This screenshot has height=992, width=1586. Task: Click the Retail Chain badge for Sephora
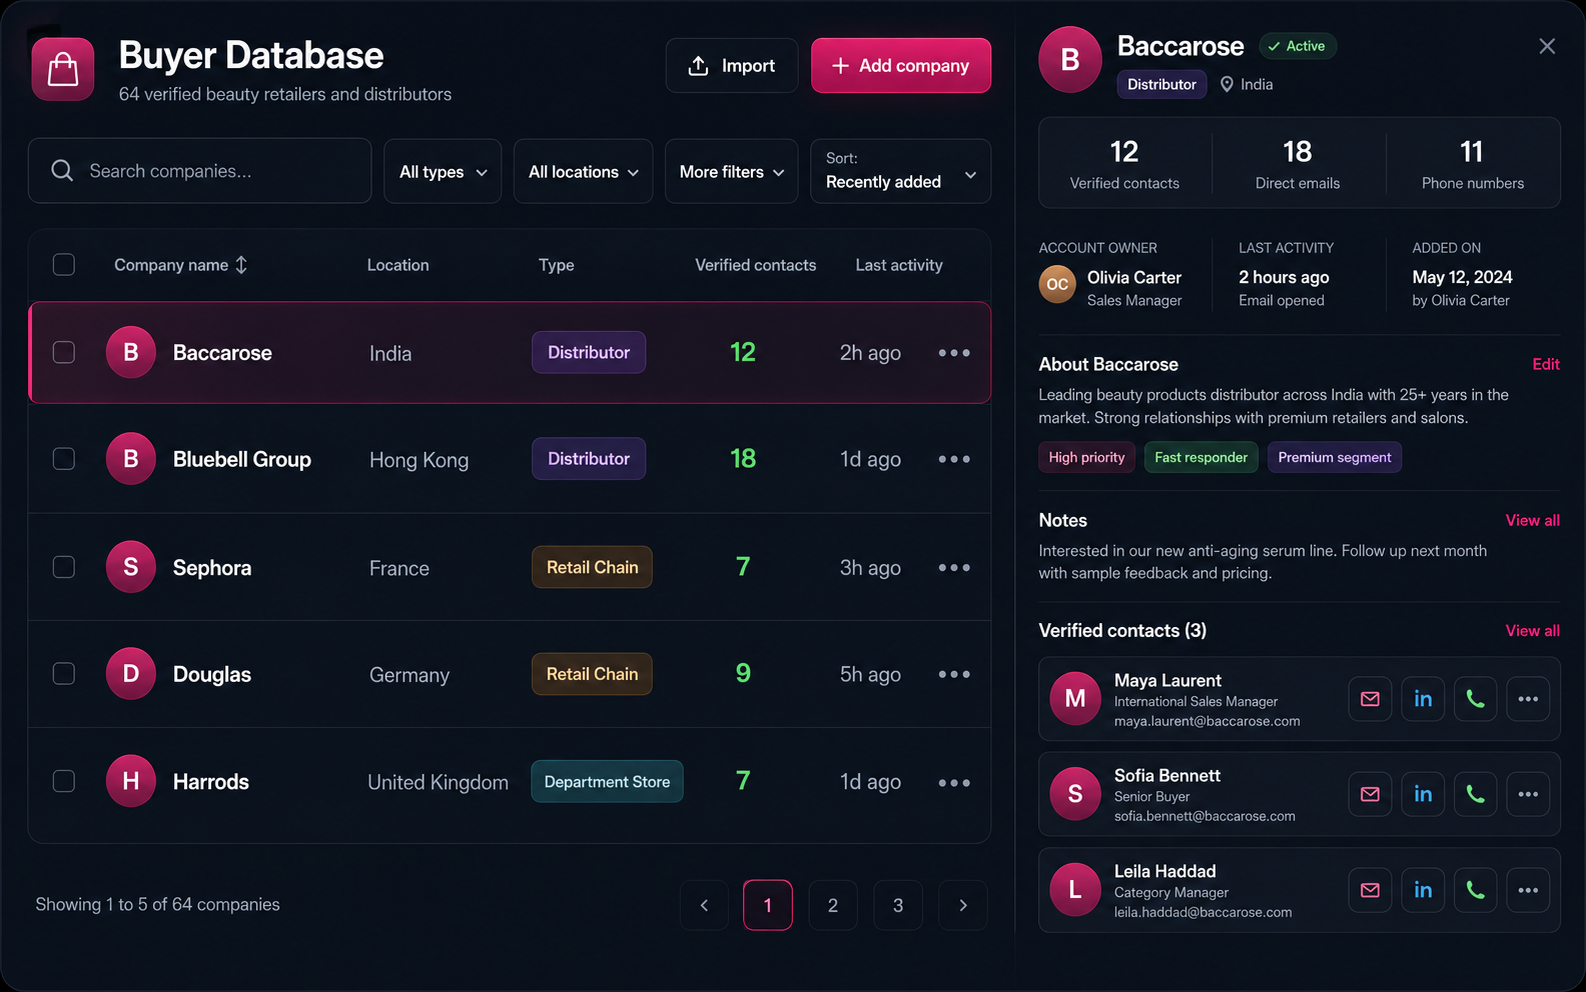pos(592,567)
